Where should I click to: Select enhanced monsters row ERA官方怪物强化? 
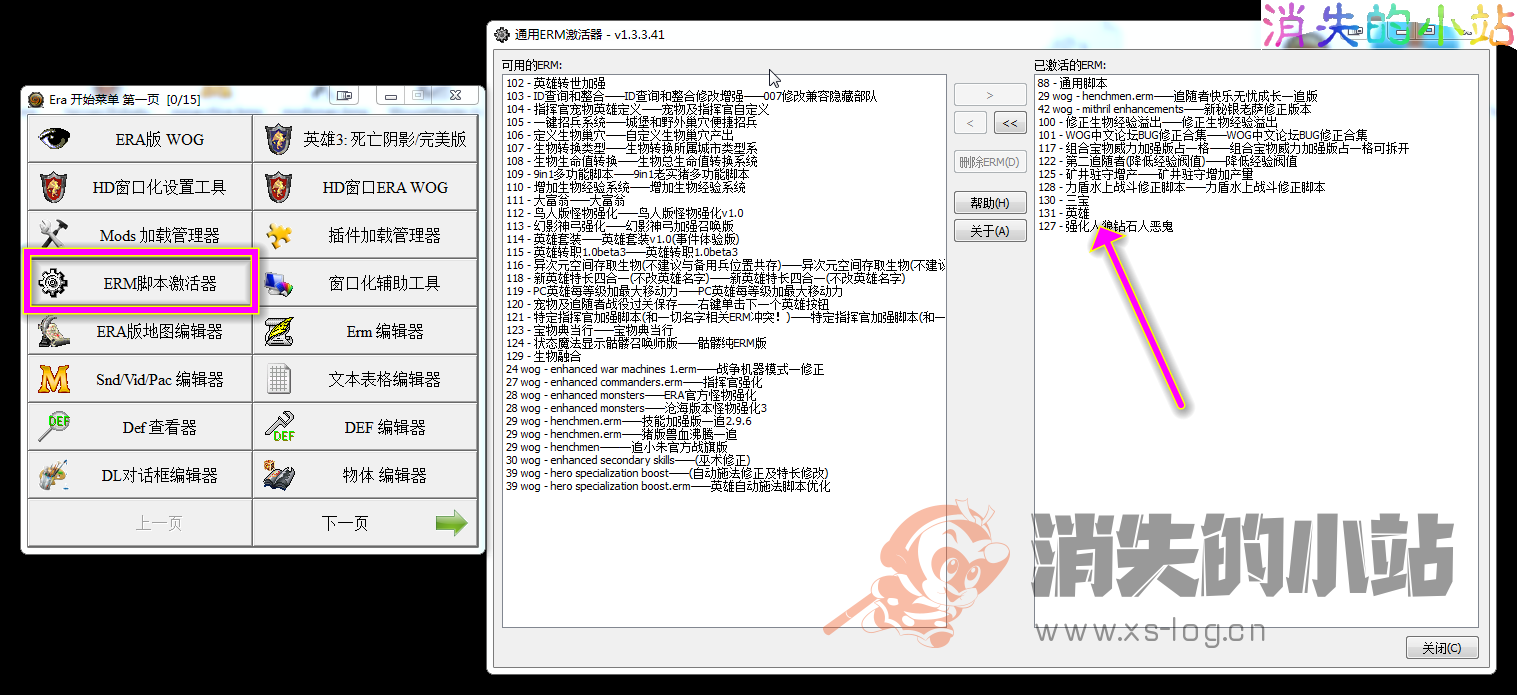click(725, 395)
